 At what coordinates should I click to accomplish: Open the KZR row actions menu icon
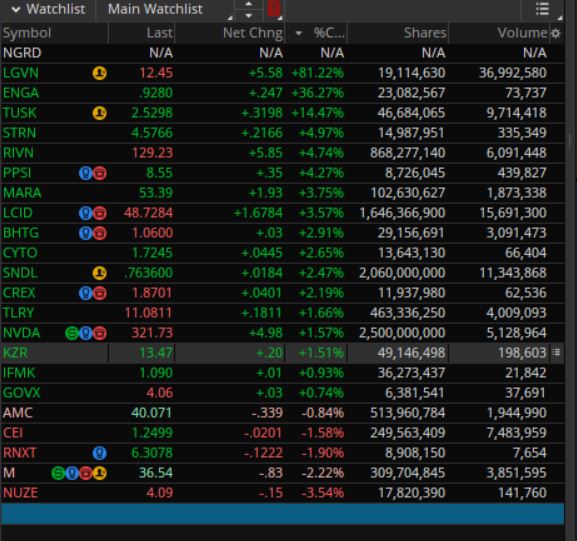(556, 353)
